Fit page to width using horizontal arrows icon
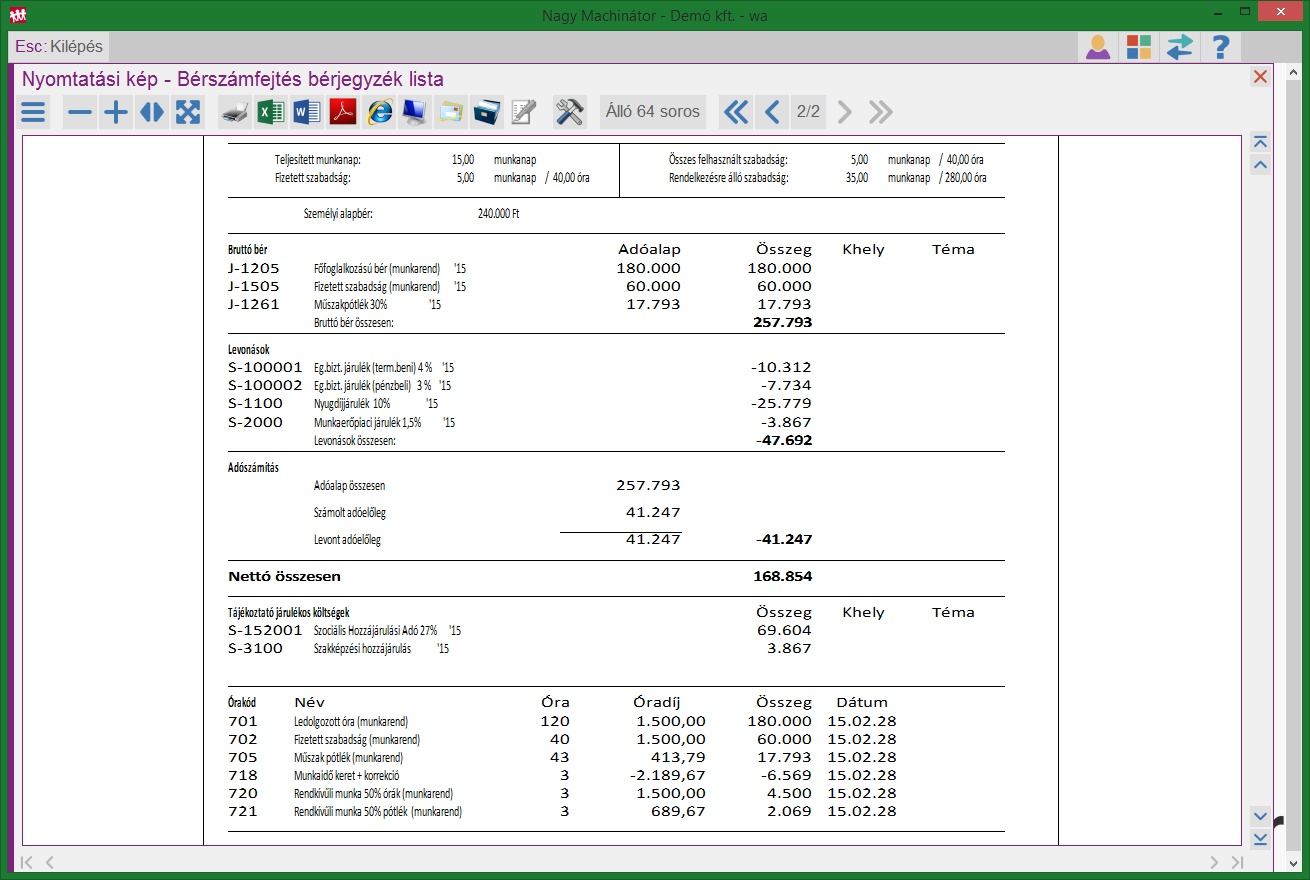Viewport: 1310px width, 880px height. (x=152, y=112)
